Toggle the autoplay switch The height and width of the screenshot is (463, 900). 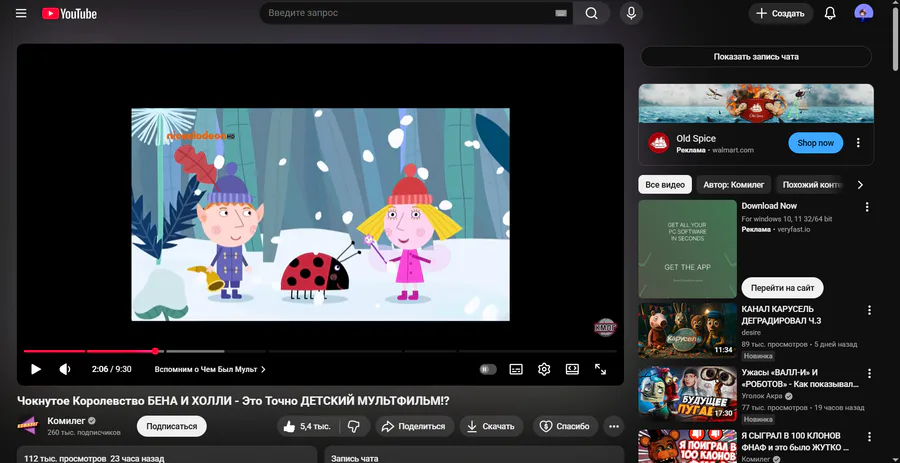pos(488,369)
